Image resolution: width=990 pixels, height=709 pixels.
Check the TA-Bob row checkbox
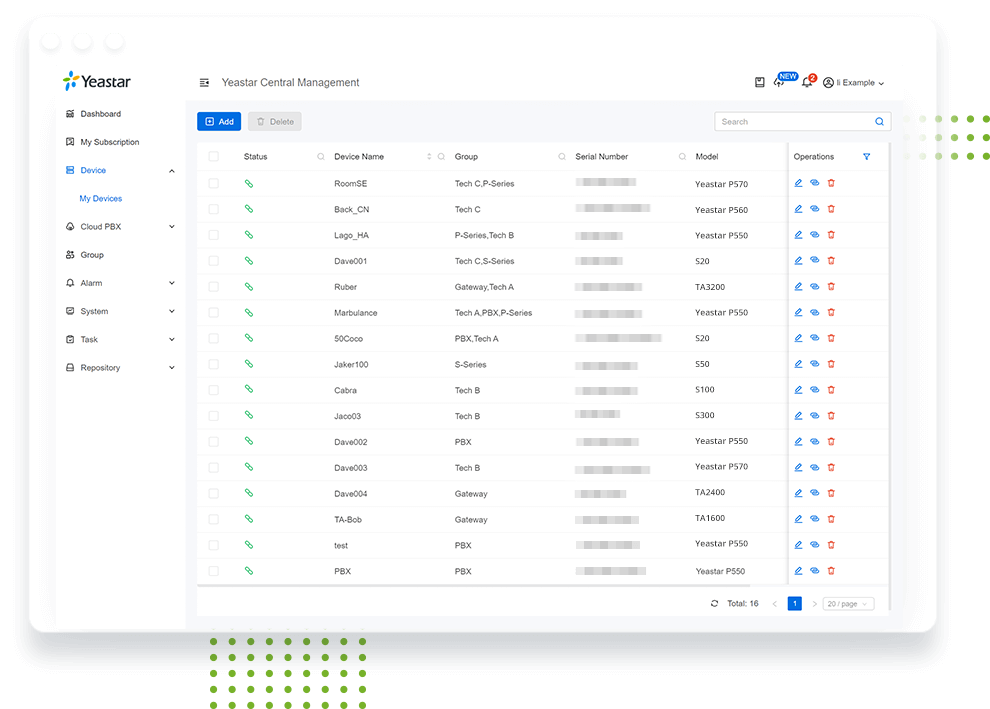[213, 519]
